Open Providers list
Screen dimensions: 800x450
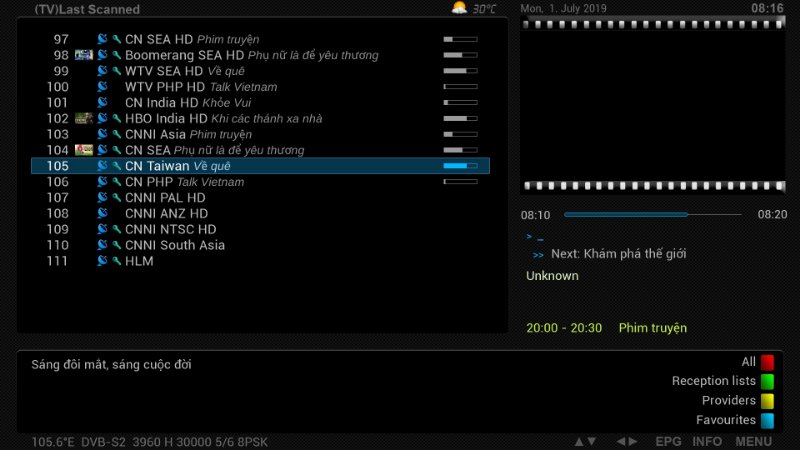[729, 401]
